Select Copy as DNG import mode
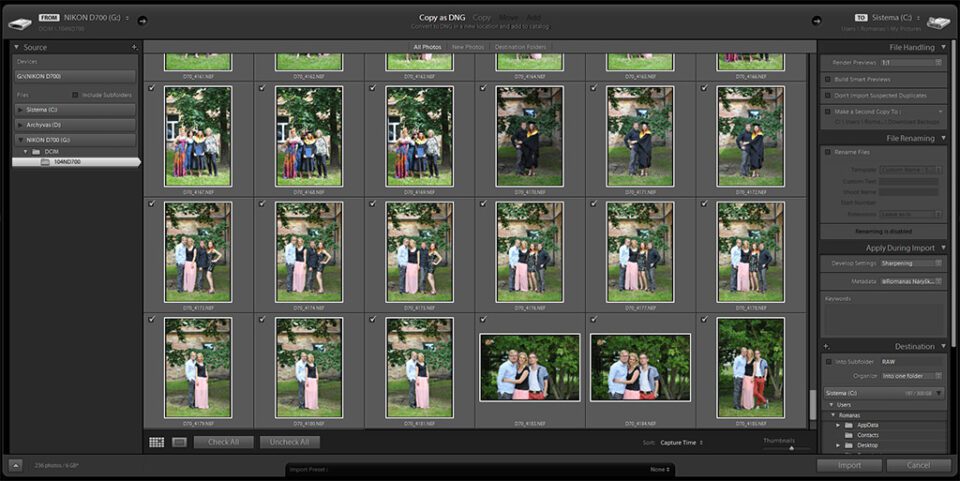The image size is (960, 481). coord(441,18)
